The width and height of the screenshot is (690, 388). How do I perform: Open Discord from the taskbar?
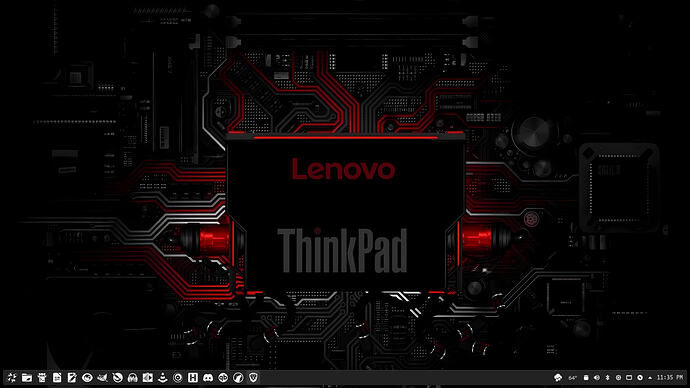click(208, 377)
